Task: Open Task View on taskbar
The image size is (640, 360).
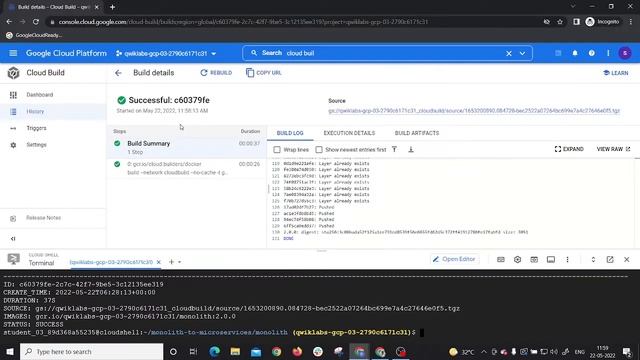Action: [193, 351]
